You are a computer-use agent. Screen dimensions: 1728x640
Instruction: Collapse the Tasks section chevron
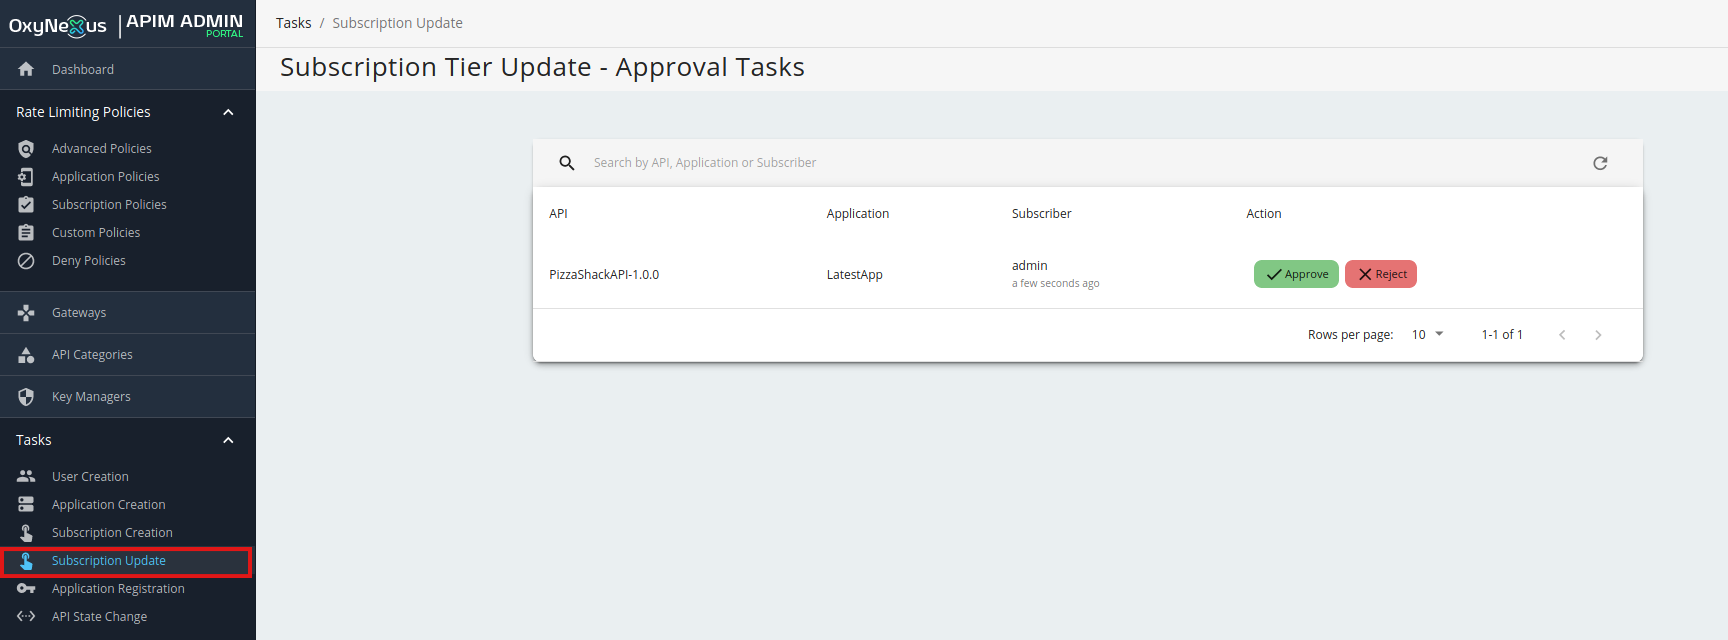tap(228, 440)
